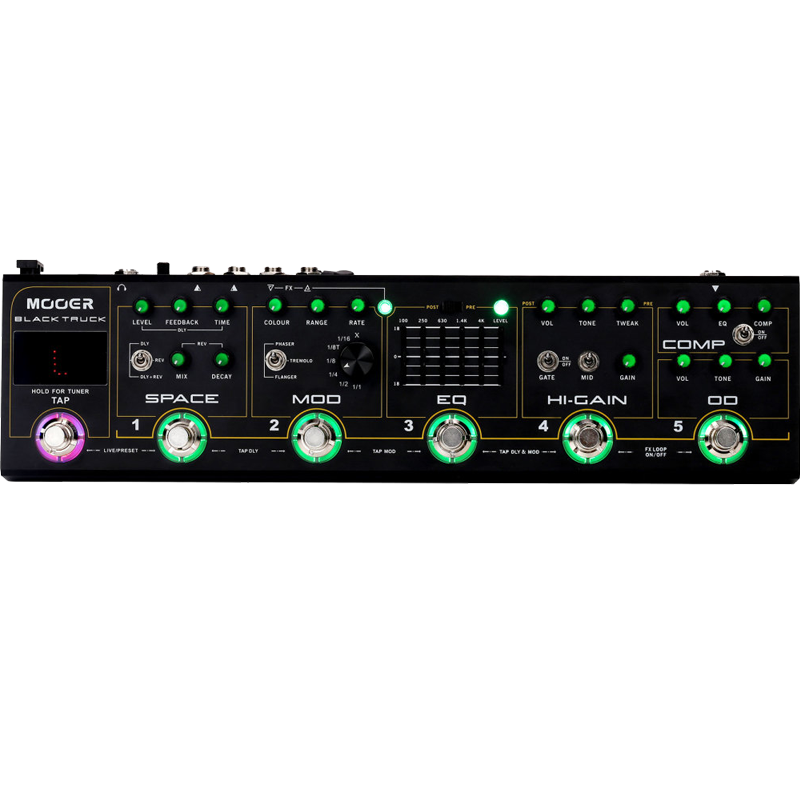Click the TAP DLY label
This screenshot has width=800, height=800.
tap(248, 451)
